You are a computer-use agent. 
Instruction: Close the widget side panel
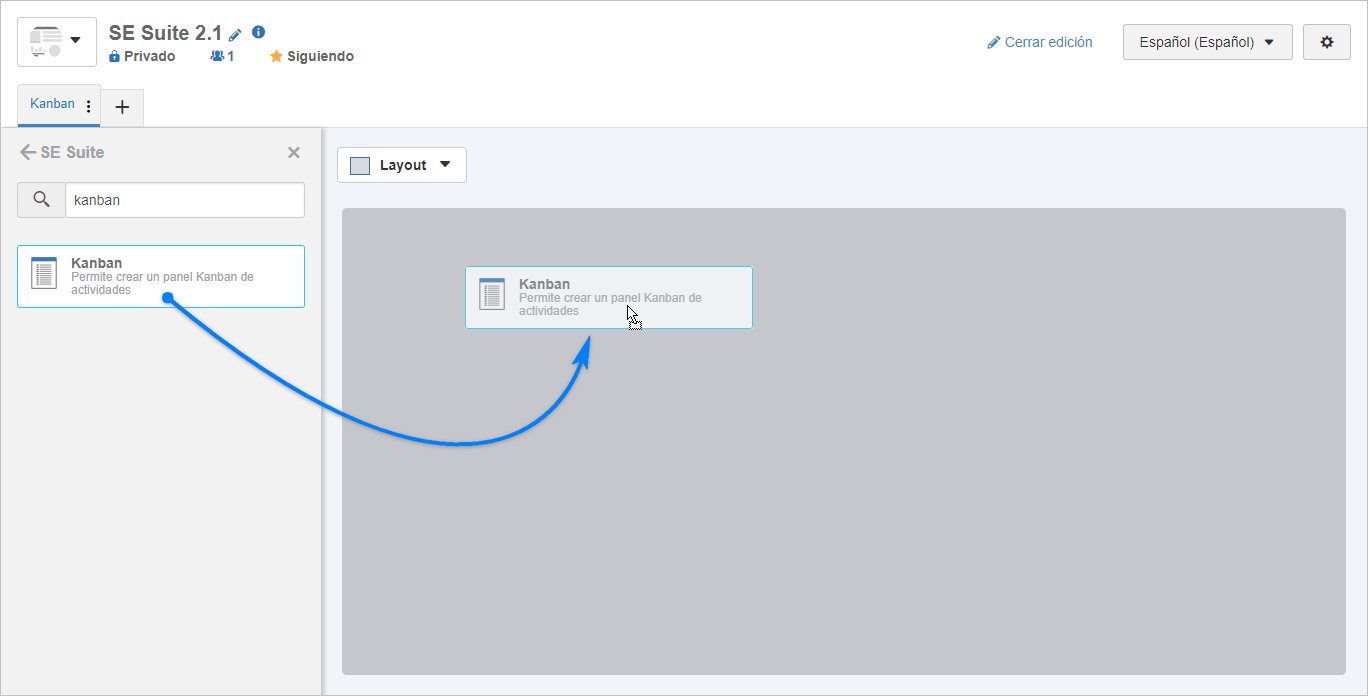tap(294, 152)
